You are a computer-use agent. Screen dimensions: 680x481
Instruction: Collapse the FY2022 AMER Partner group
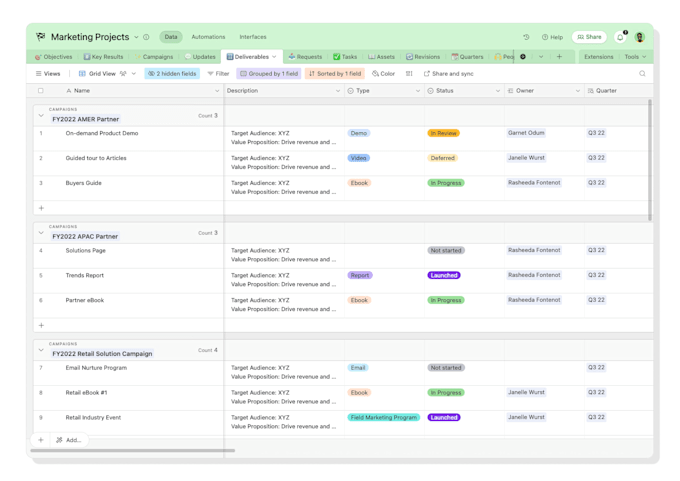pyautogui.click(x=41, y=116)
